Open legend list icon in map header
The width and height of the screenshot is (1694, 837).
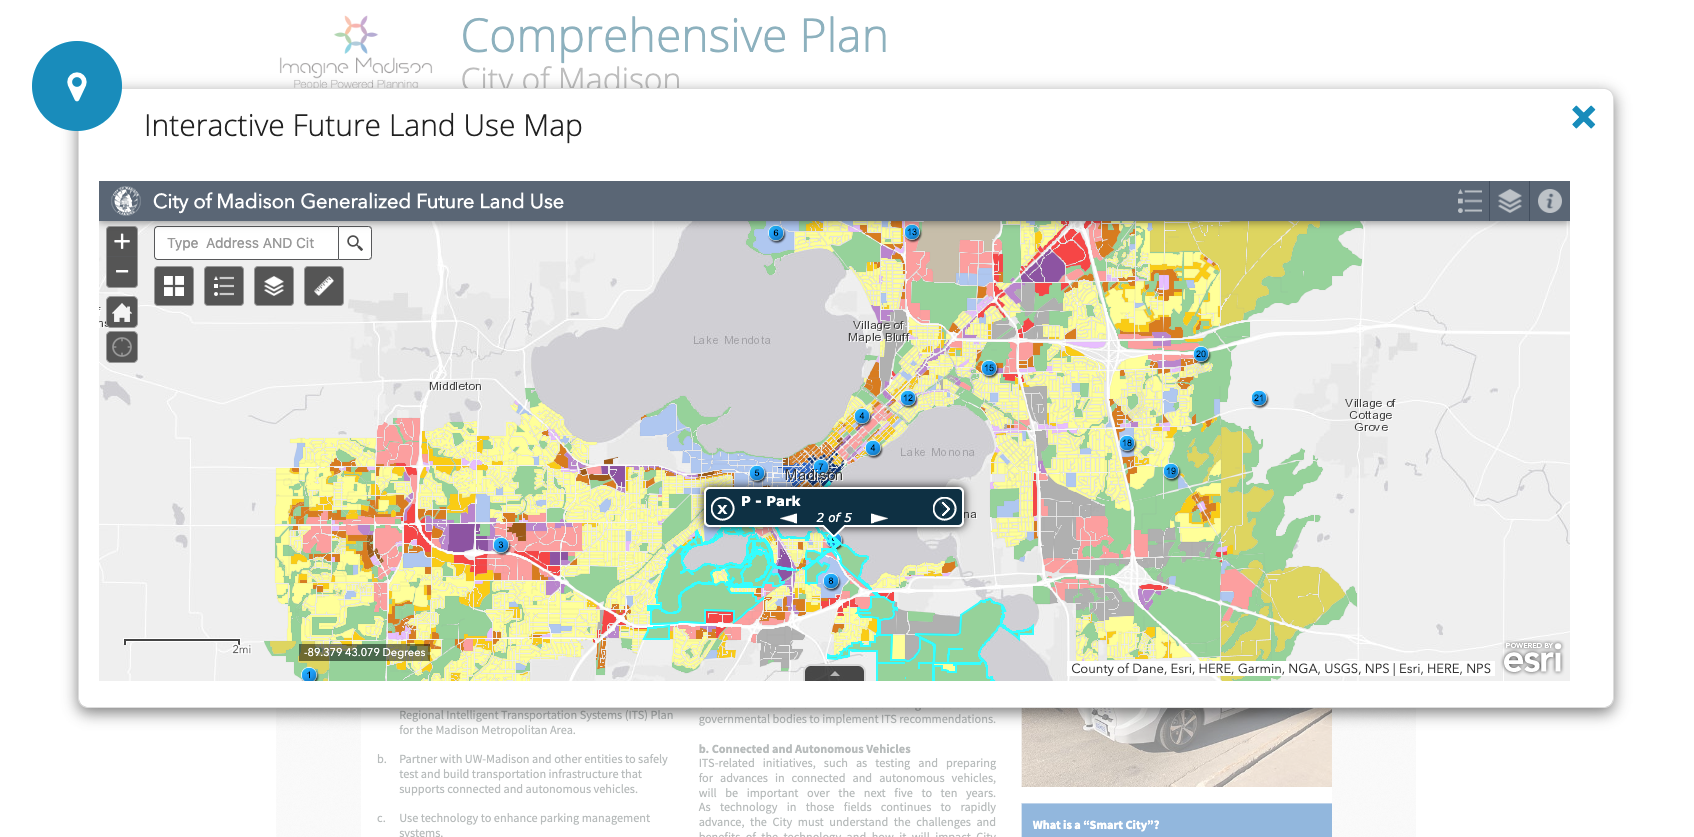coord(1470,201)
